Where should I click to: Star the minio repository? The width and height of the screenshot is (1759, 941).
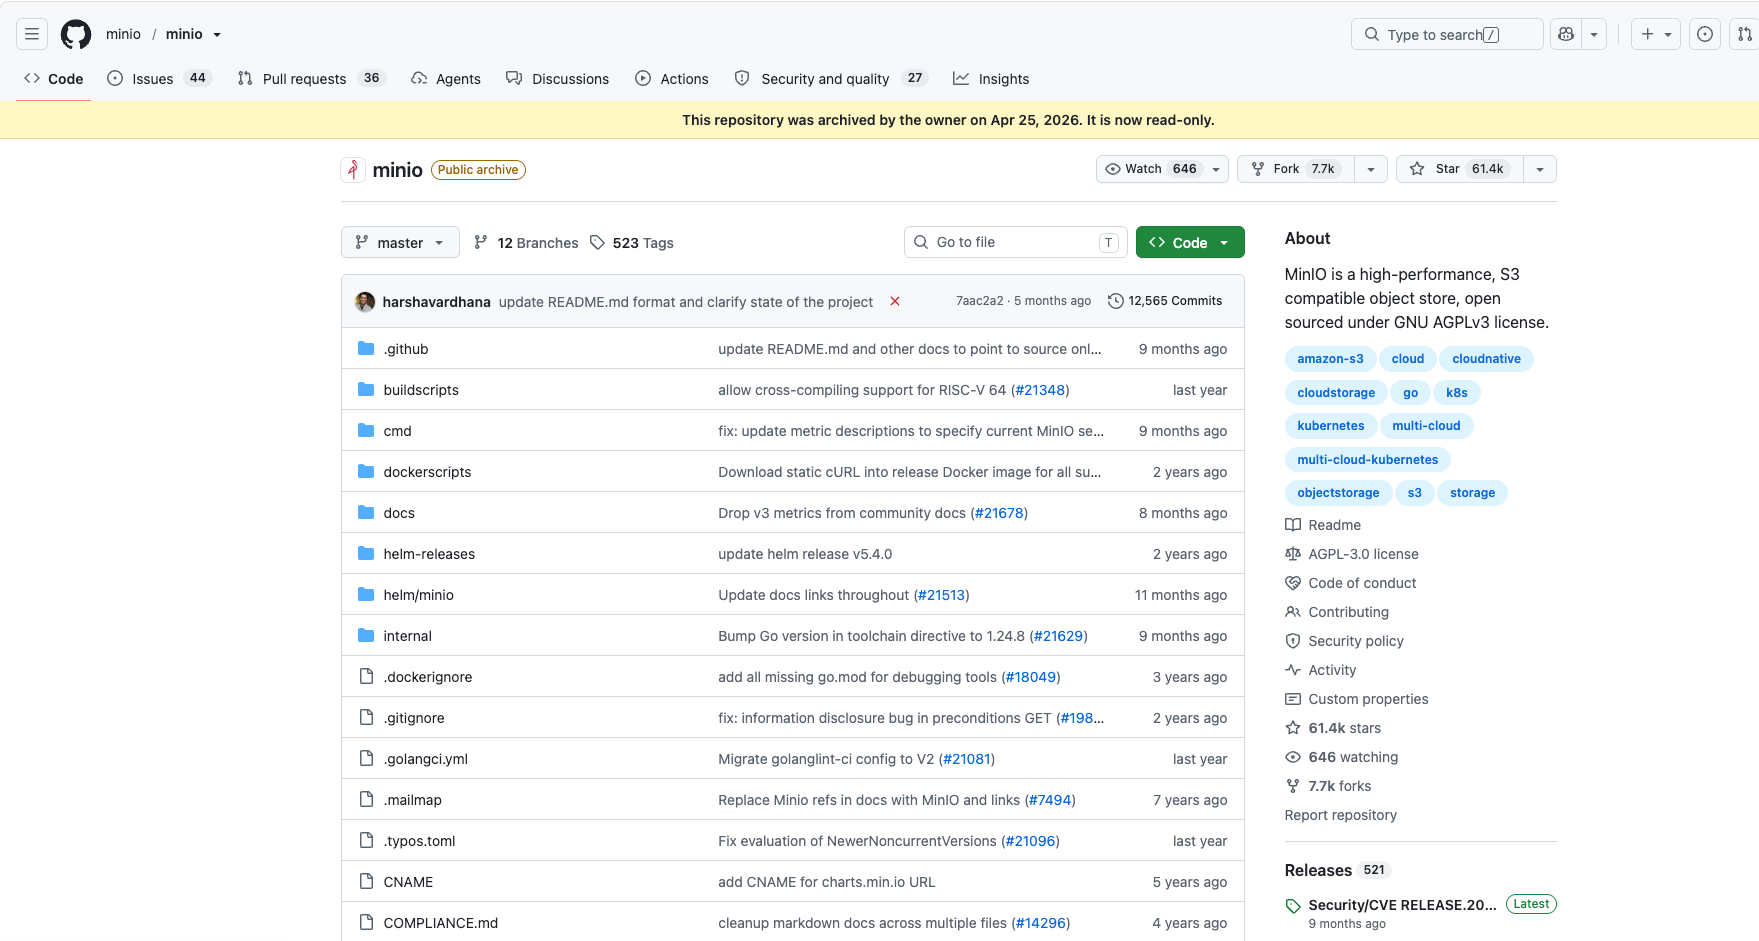click(1460, 169)
